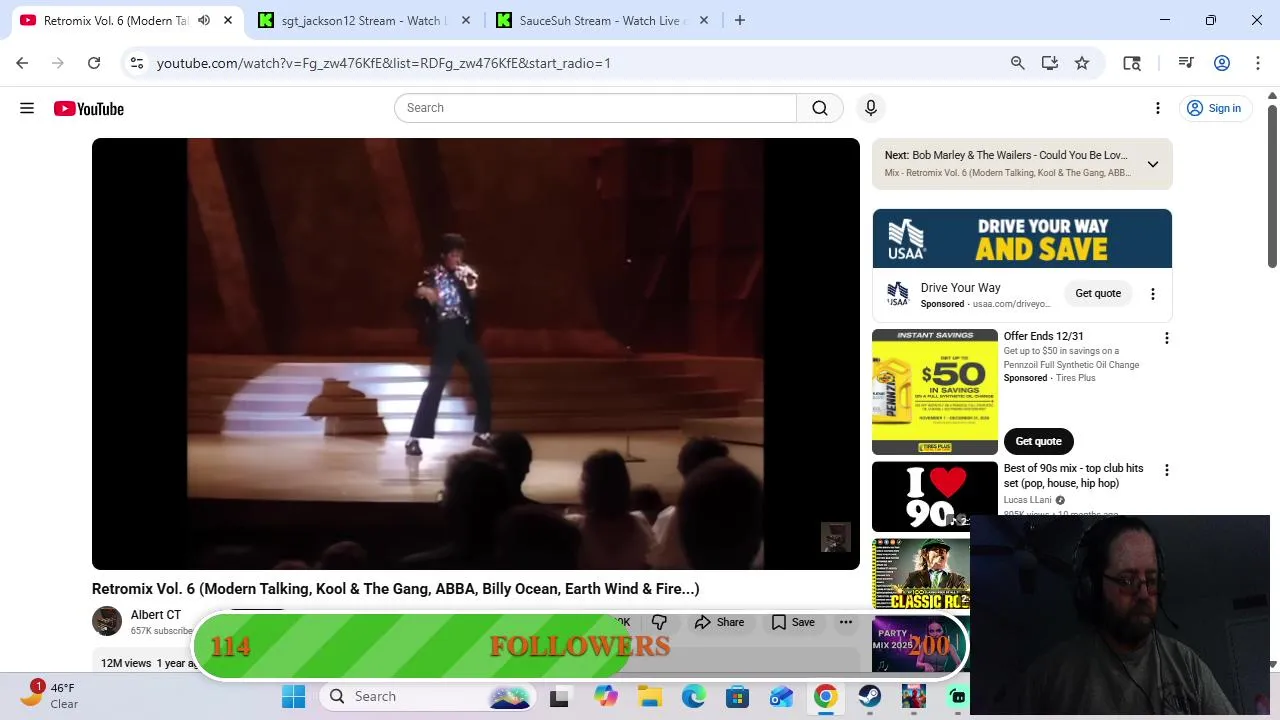1280x720 pixels.
Task: Go to the YouTube home logo
Action: 89,108
